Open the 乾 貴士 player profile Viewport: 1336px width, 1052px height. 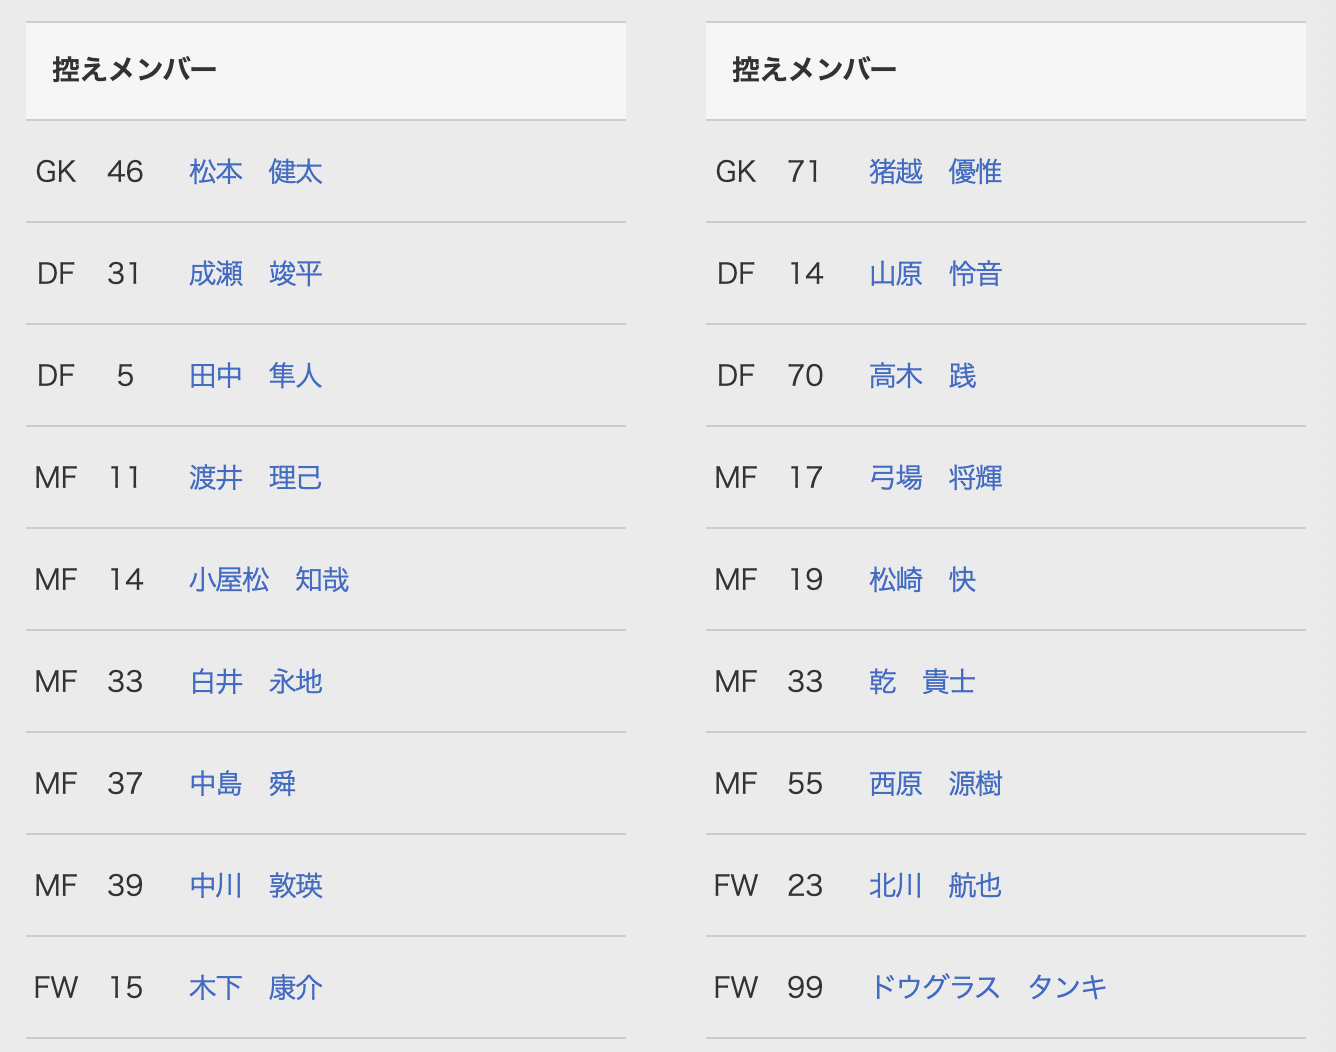click(922, 682)
